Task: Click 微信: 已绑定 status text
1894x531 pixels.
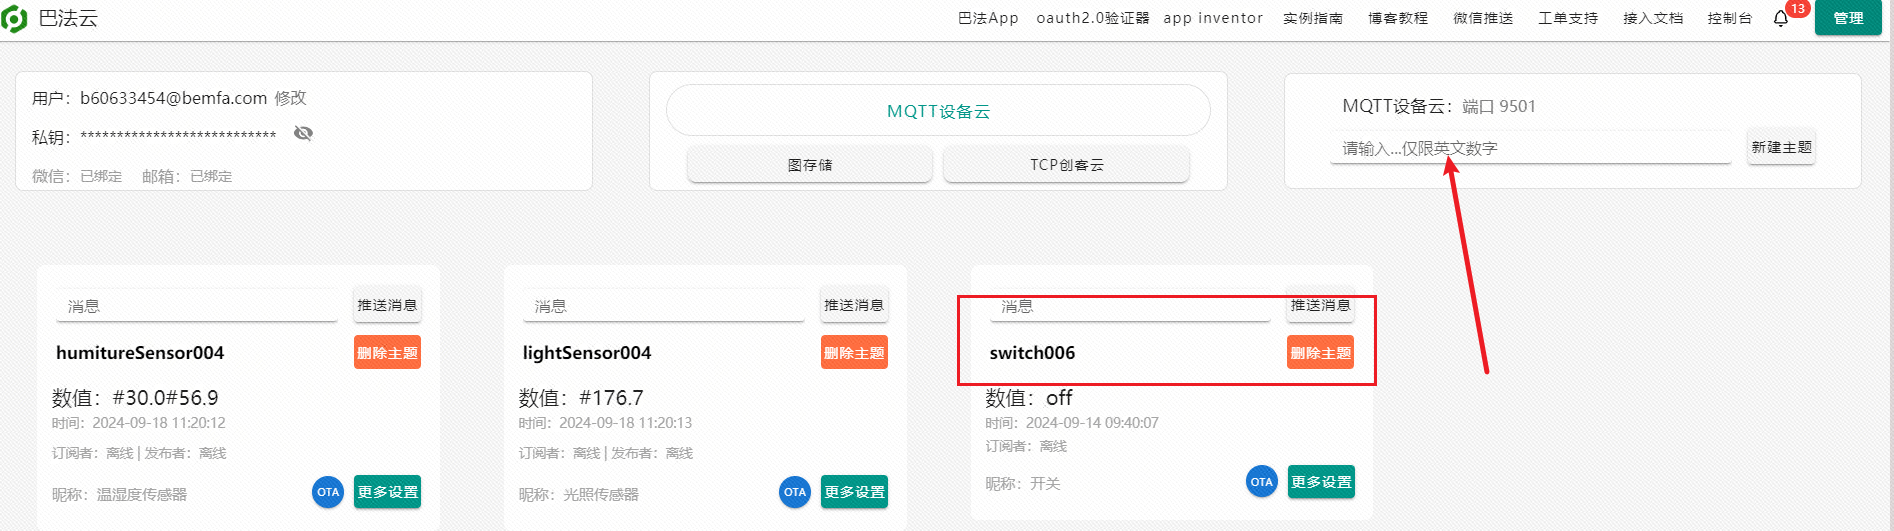Action: 77,176
